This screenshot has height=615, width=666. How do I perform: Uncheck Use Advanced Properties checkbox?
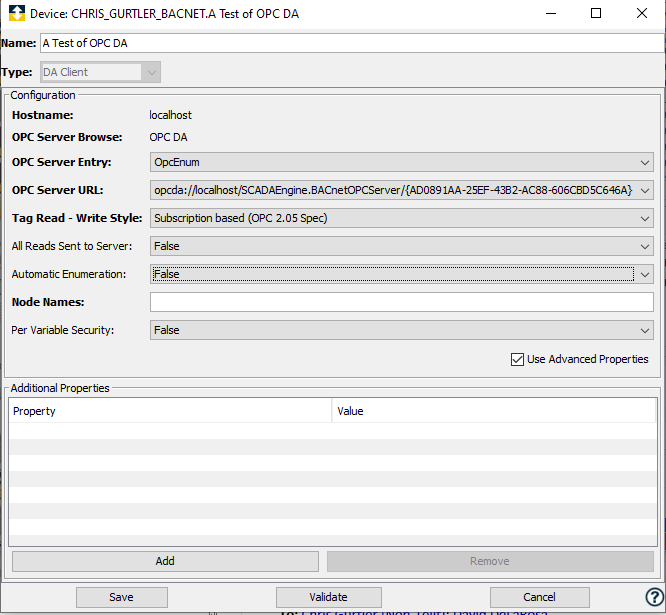click(x=517, y=359)
